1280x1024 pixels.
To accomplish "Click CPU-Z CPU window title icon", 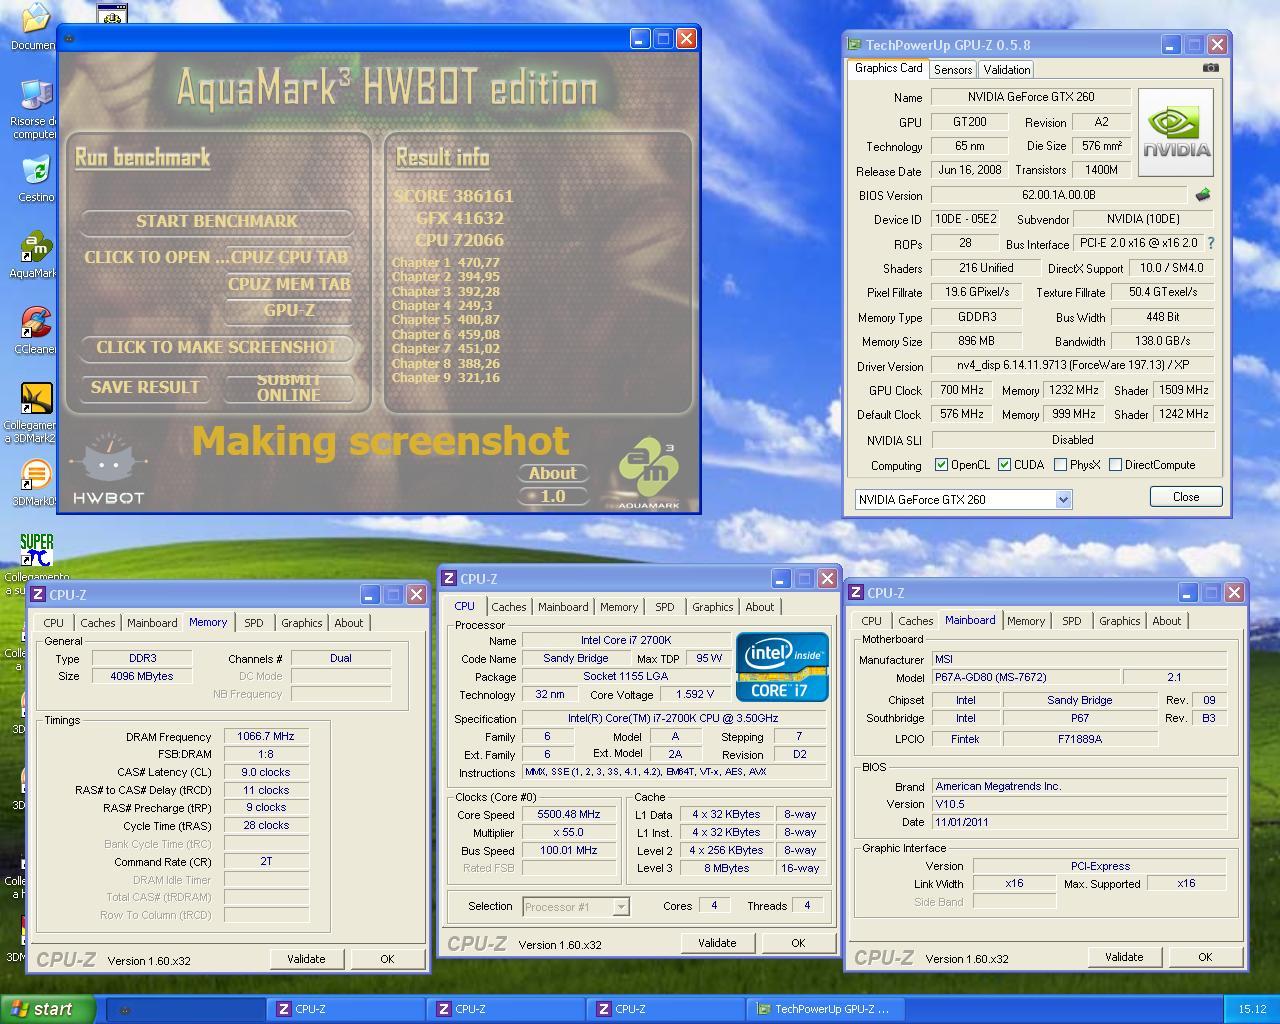I will pos(449,579).
